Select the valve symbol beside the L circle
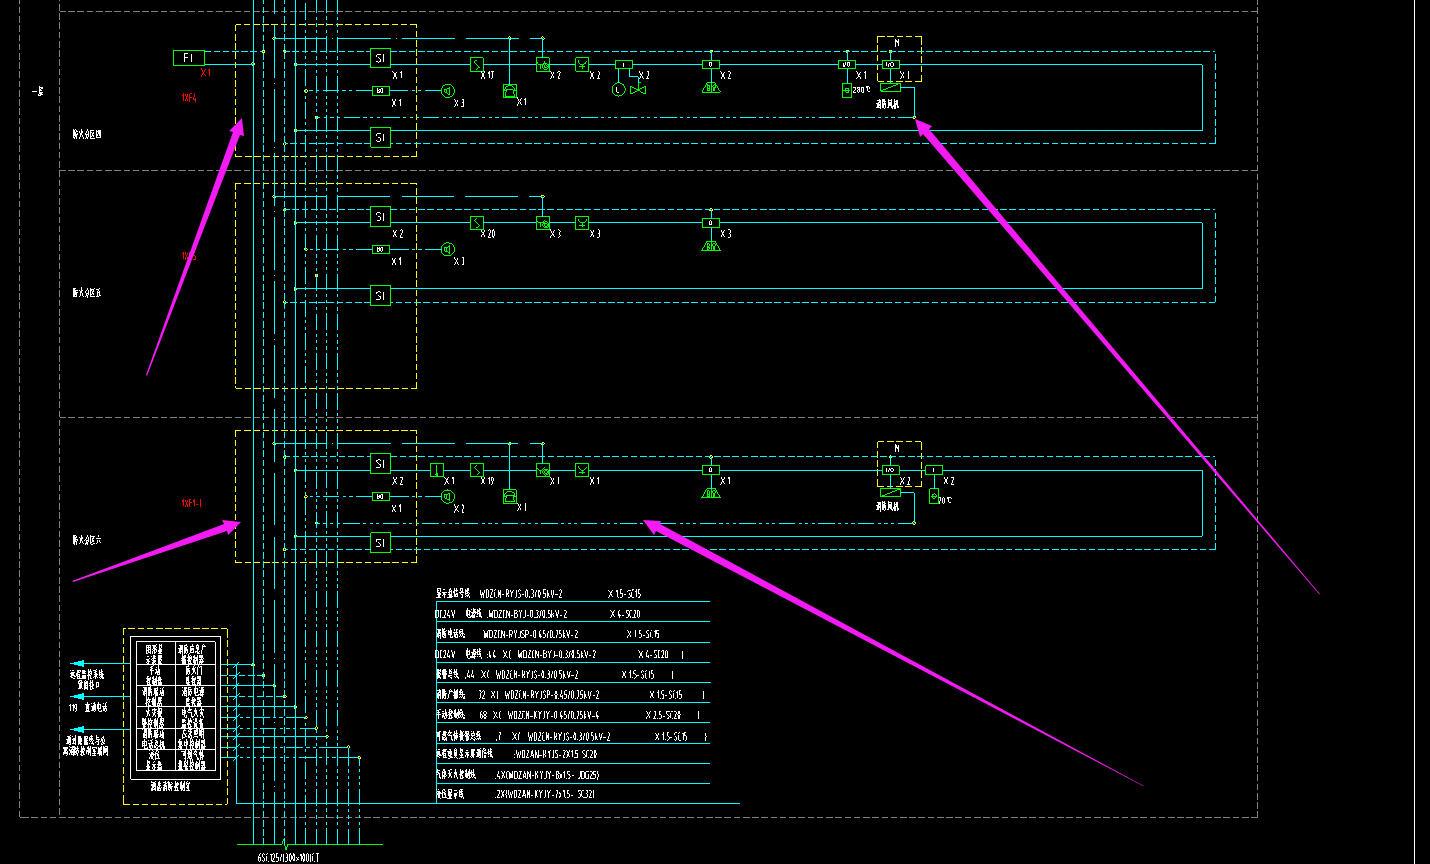The image size is (1430, 864). 639,90
